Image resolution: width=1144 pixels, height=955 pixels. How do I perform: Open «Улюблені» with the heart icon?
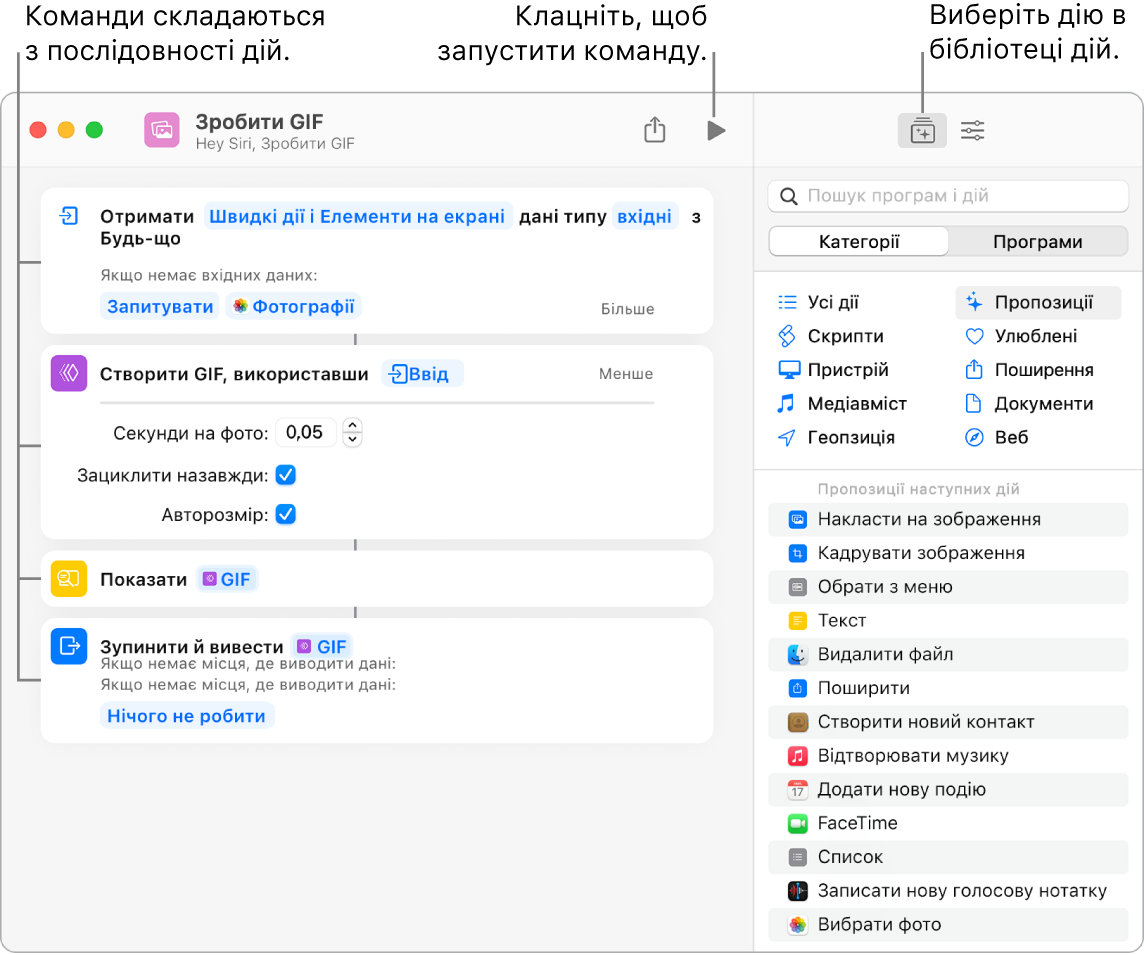click(974, 336)
